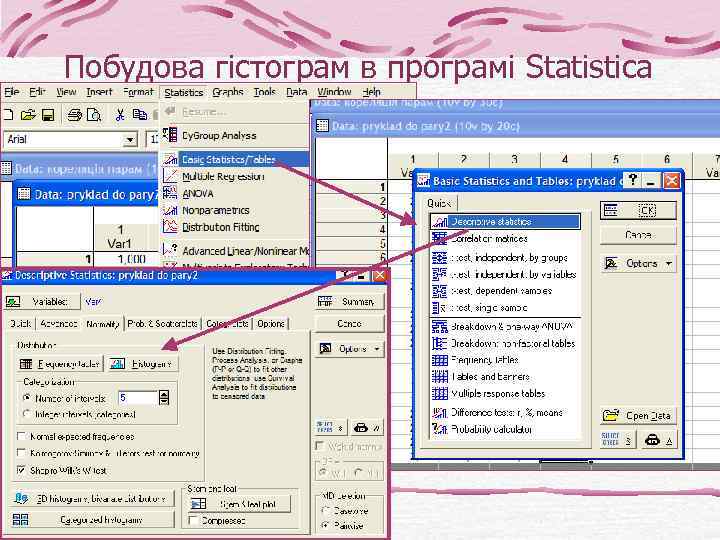Click Select Cases button in Basic Statistics dialog
The image size is (720, 540).
(618, 439)
